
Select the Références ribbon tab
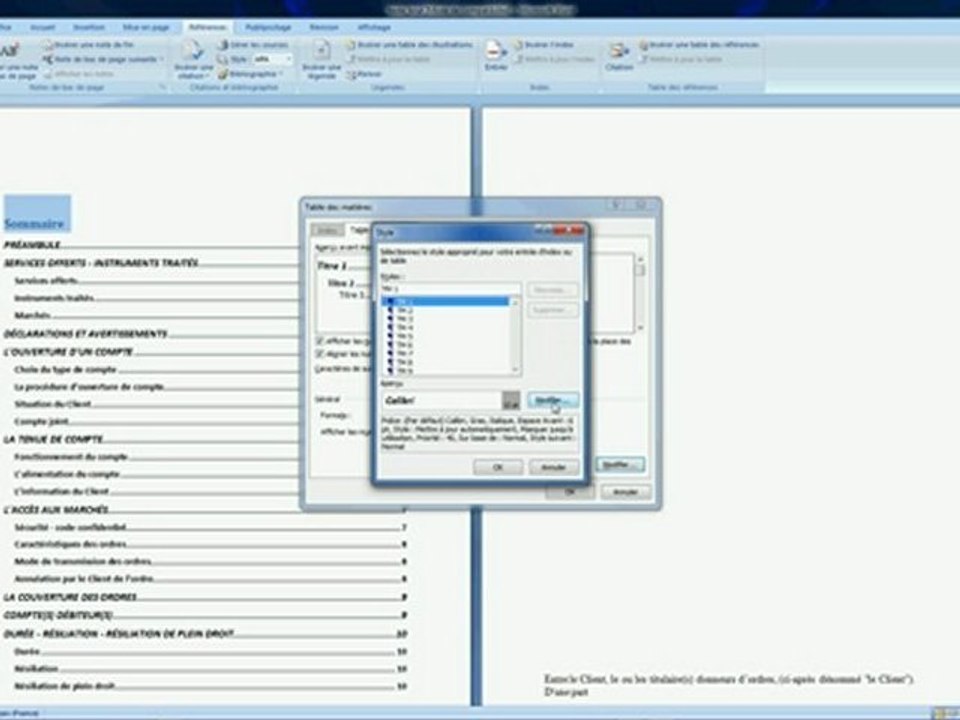[208, 28]
